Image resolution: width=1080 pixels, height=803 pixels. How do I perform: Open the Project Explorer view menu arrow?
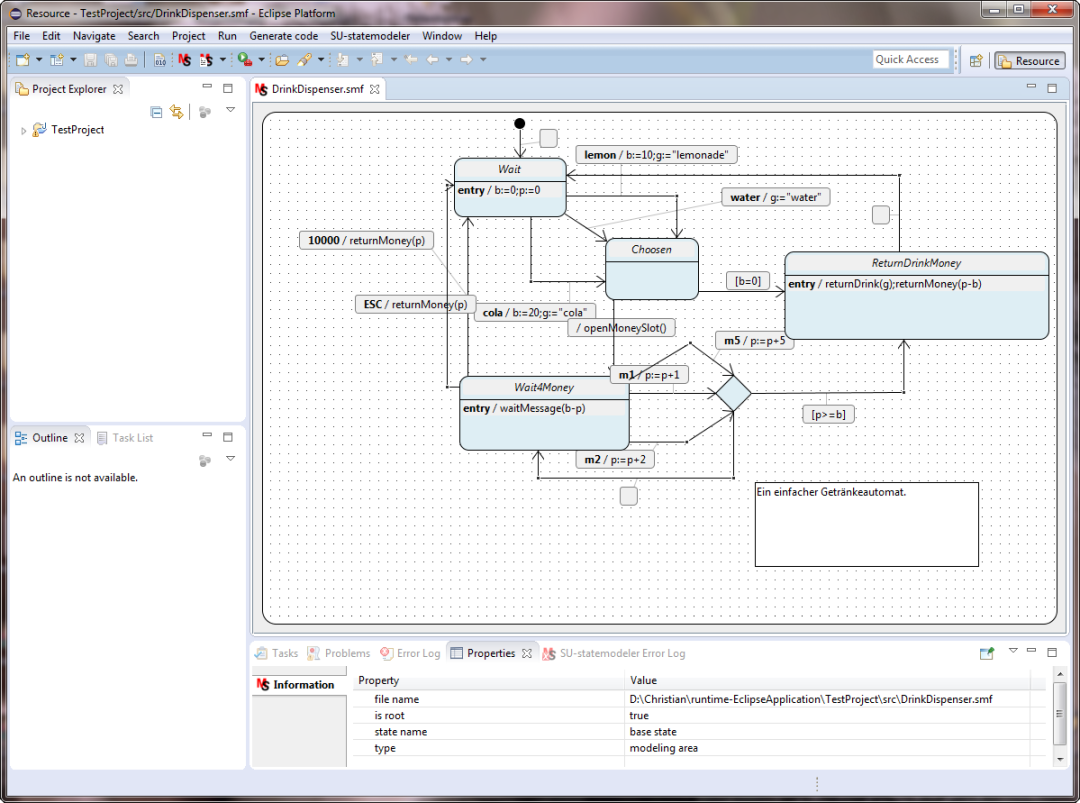pos(231,110)
